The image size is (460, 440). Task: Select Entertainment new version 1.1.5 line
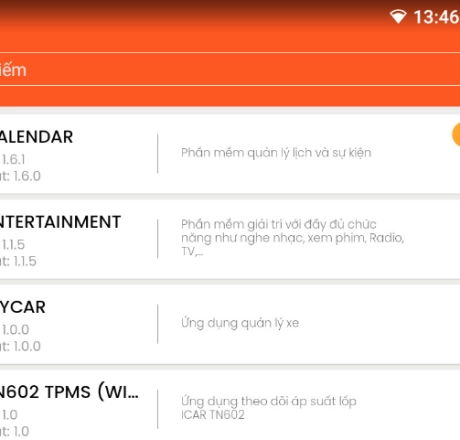(x=13, y=245)
